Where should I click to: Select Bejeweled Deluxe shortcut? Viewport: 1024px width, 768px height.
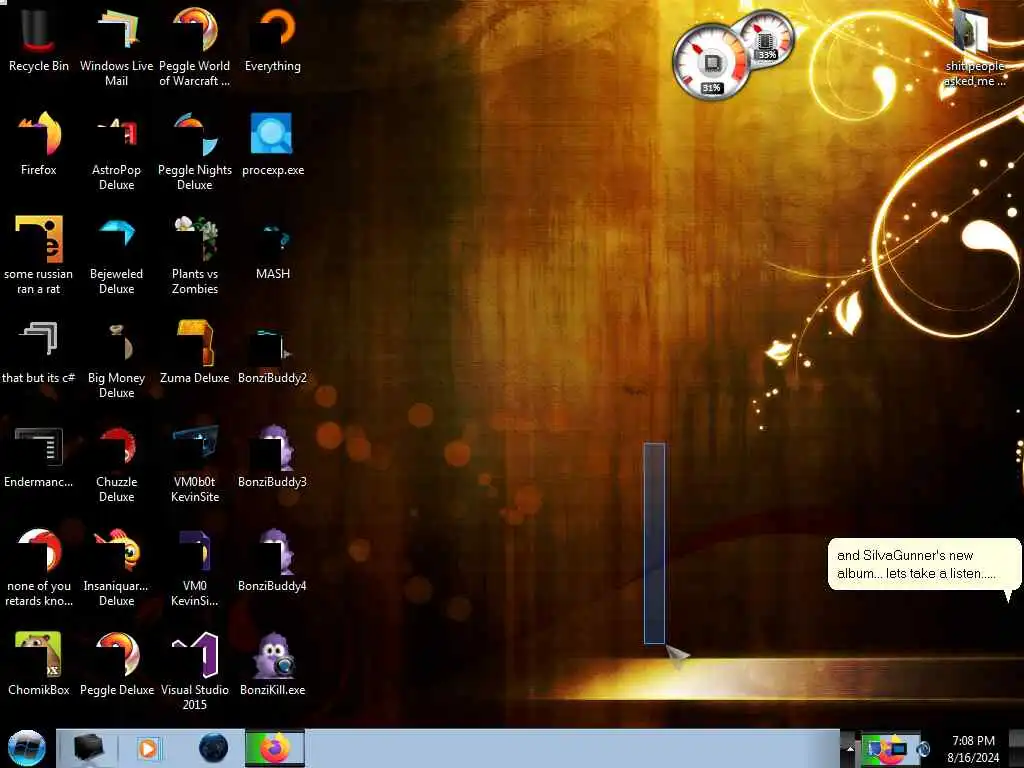coord(116,255)
